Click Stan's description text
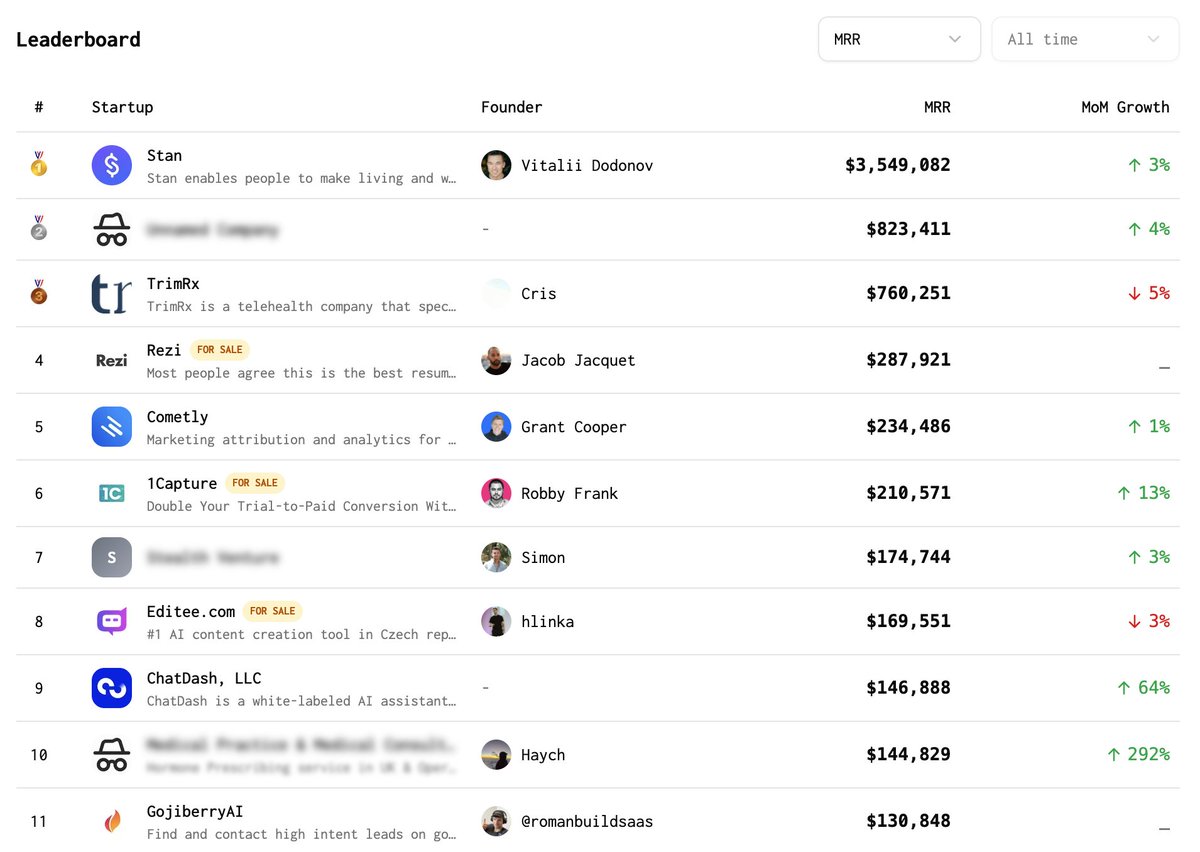This screenshot has height=852, width=1200. tap(302, 178)
